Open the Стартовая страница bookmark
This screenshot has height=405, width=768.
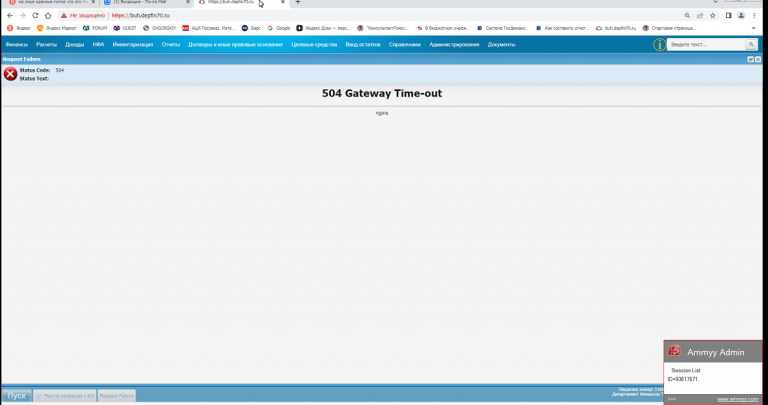(669, 28)
